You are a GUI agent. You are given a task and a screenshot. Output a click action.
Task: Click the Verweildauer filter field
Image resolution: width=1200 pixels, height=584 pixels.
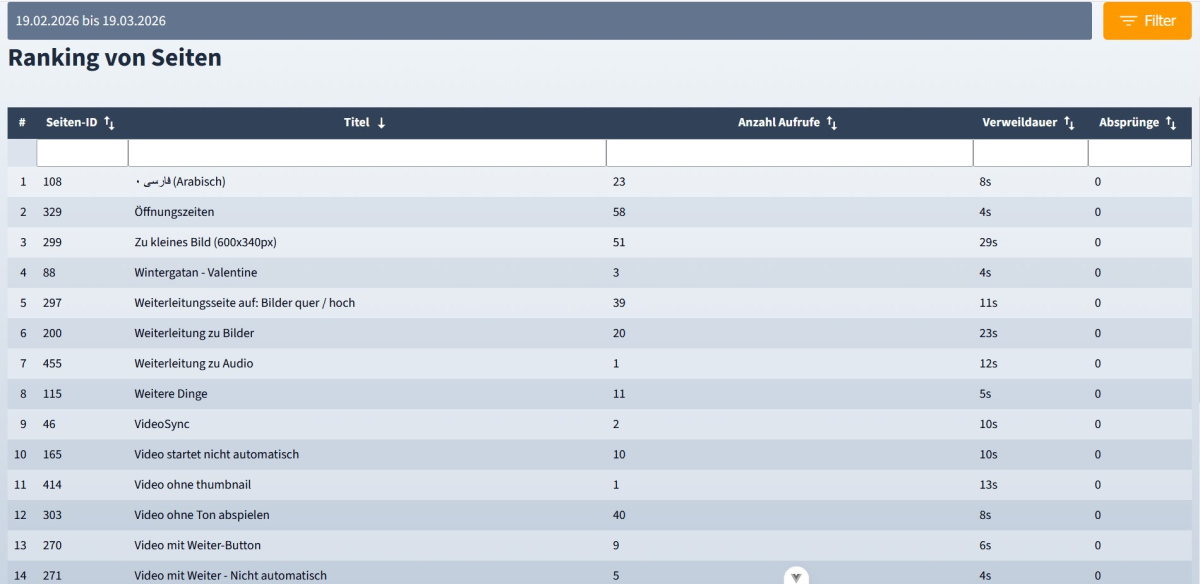point(1028,151)
